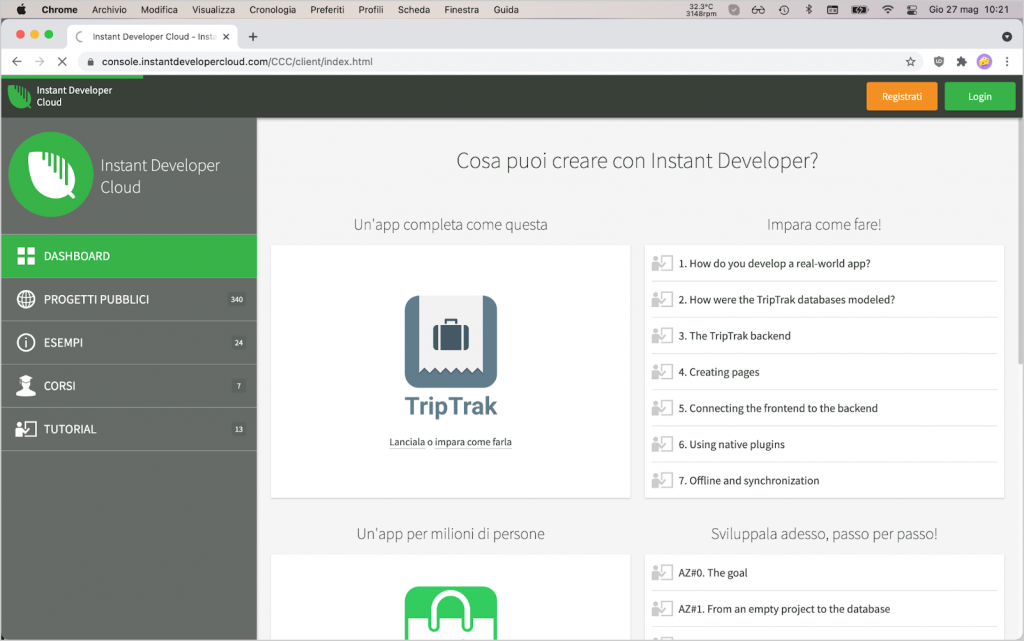Viewport: 1024px width, 641px height.
Task: Click the 24 badge on Esempi
Action: 238,343
